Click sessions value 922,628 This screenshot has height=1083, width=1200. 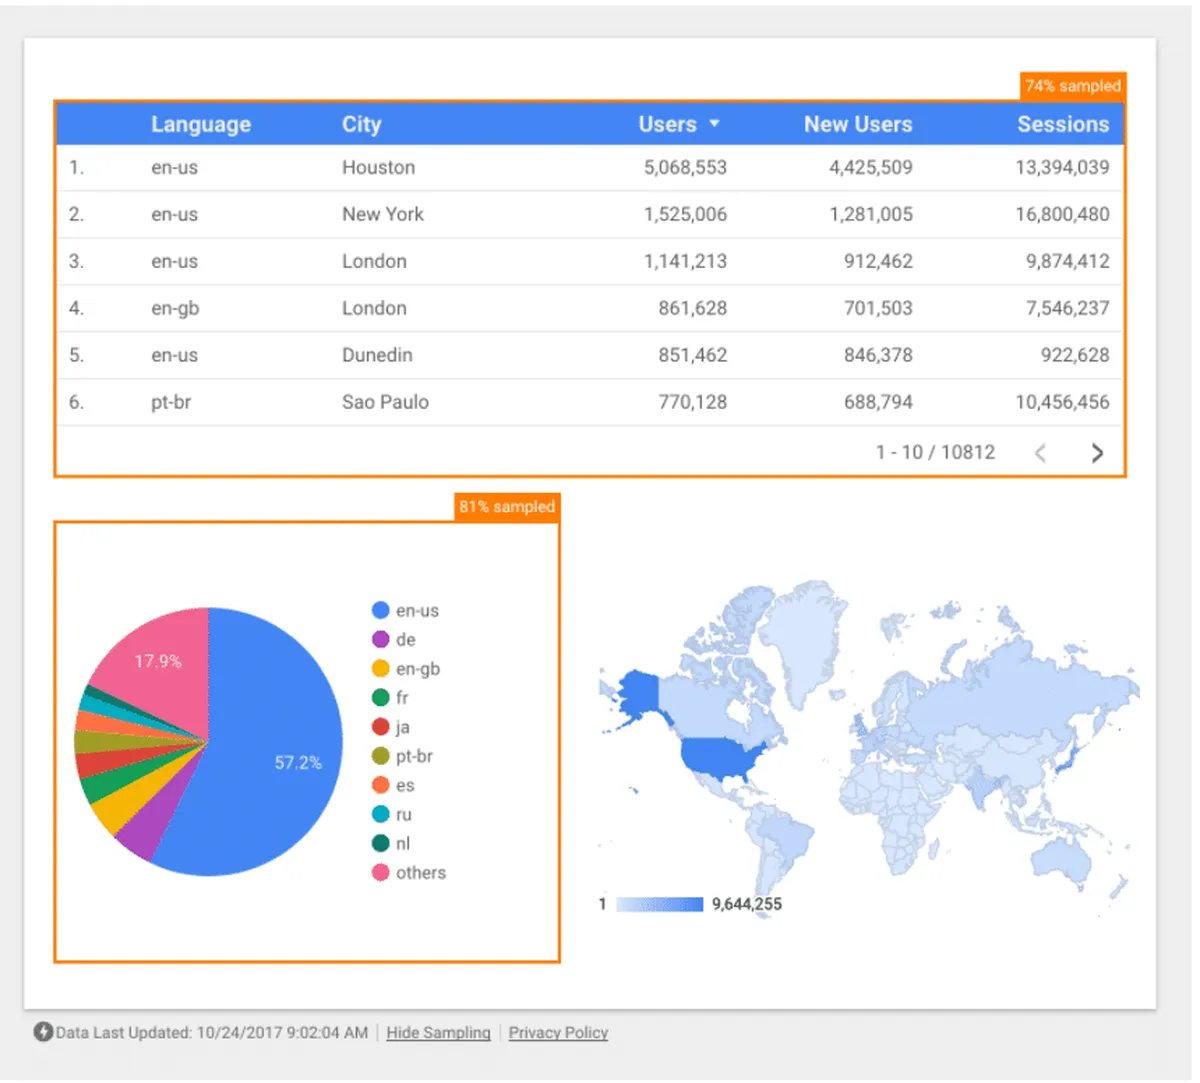(x=1075, y=355)
